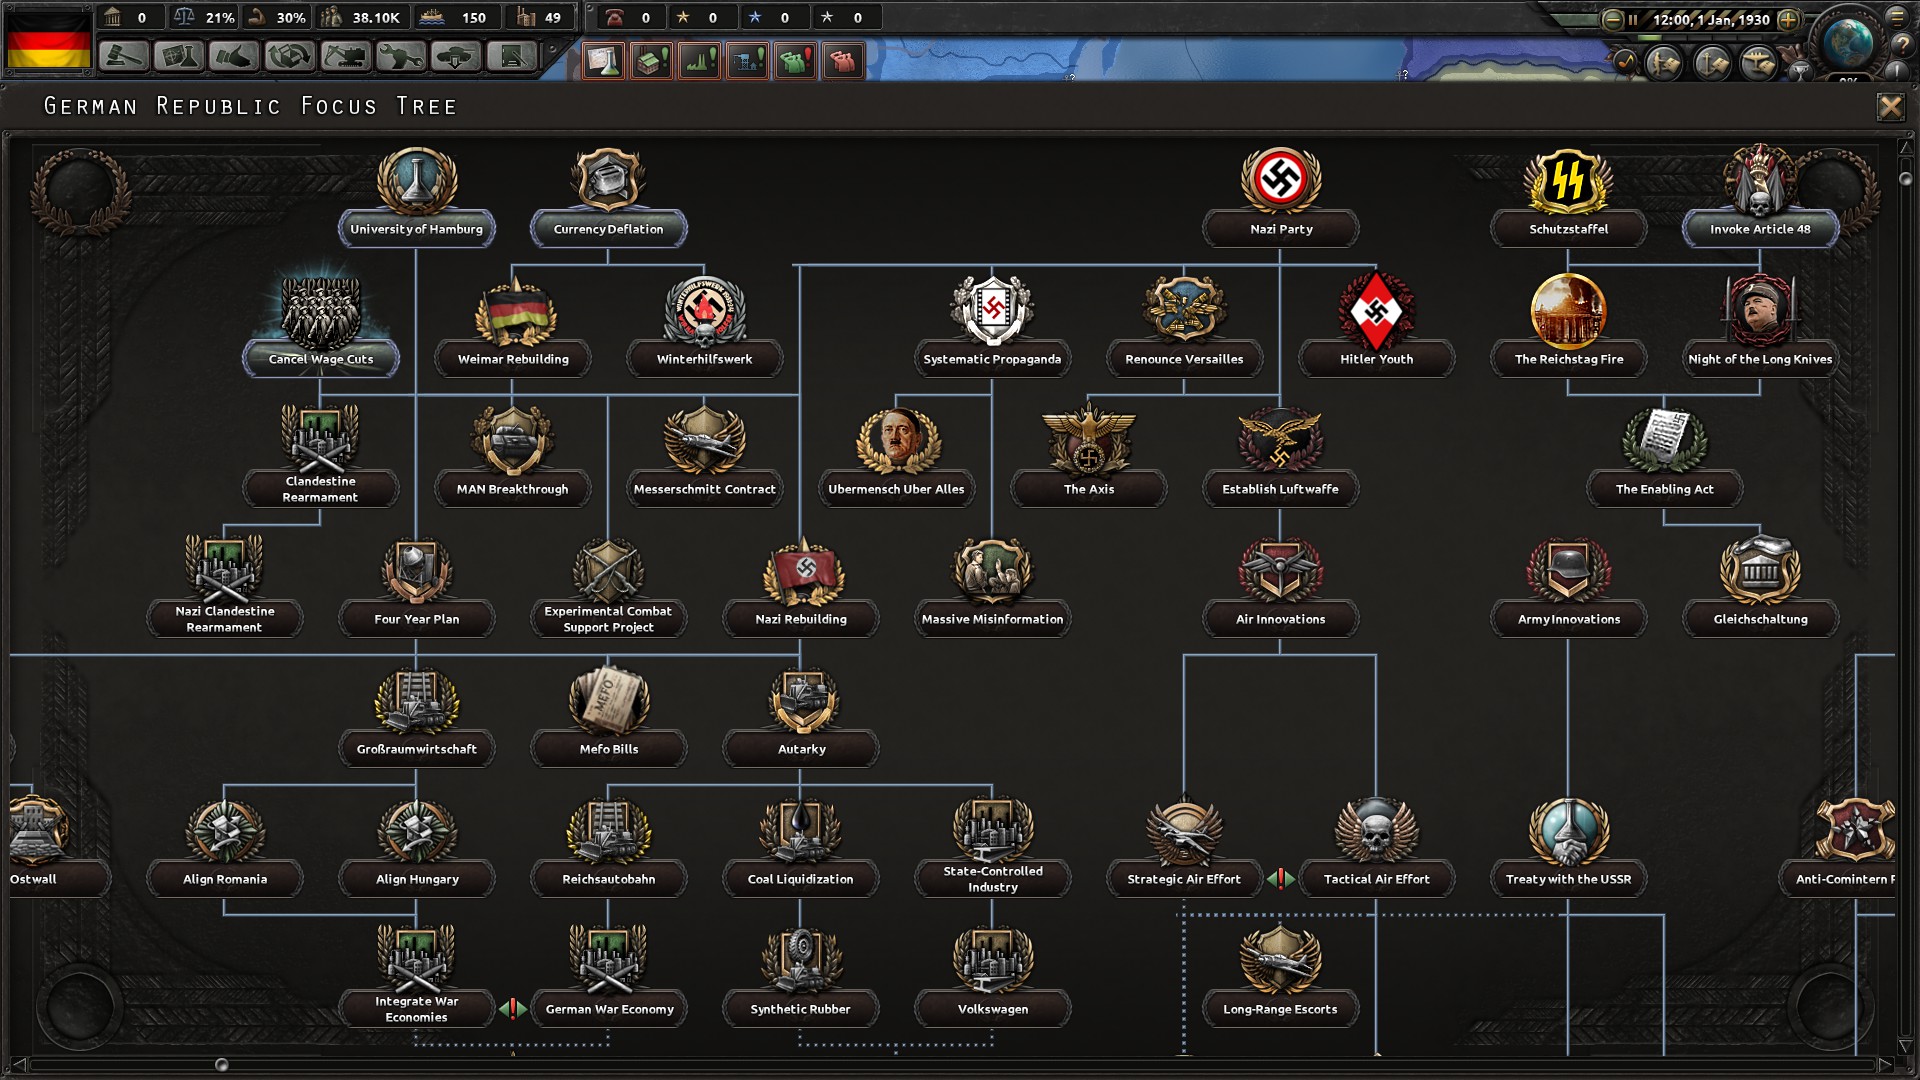Select Autarky focus label

tap(801, 749)
